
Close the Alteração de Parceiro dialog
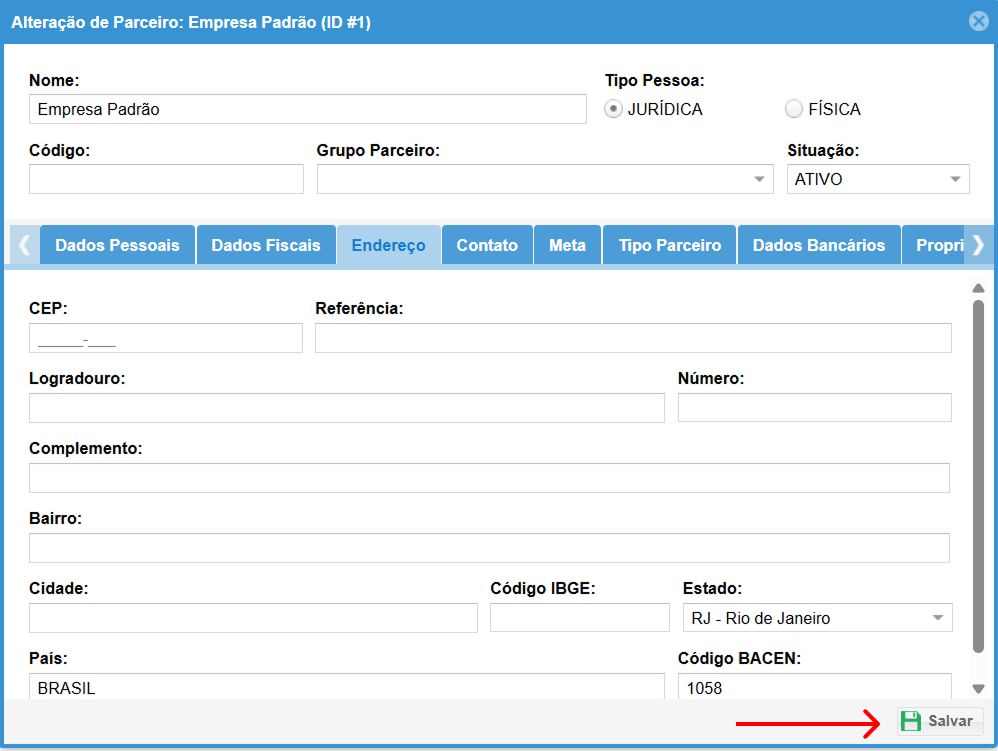point(978,21)
